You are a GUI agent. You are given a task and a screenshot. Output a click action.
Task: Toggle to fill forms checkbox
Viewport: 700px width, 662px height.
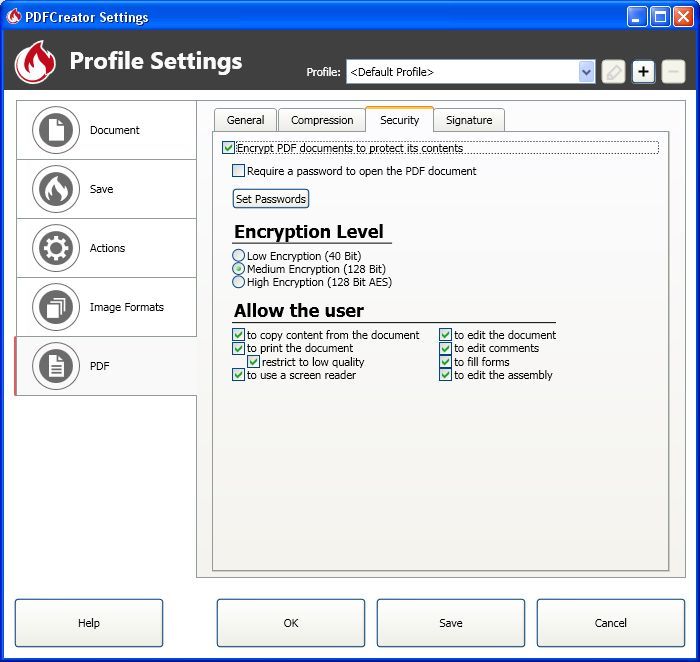point(445,361)
